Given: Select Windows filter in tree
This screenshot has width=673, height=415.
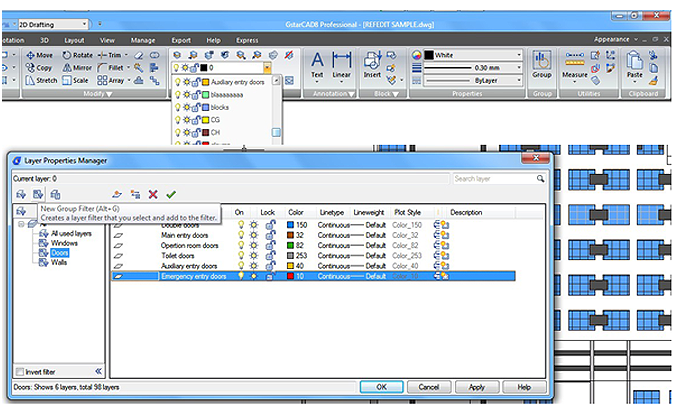Looking at the screenshot, I should (x=64, y=243).
